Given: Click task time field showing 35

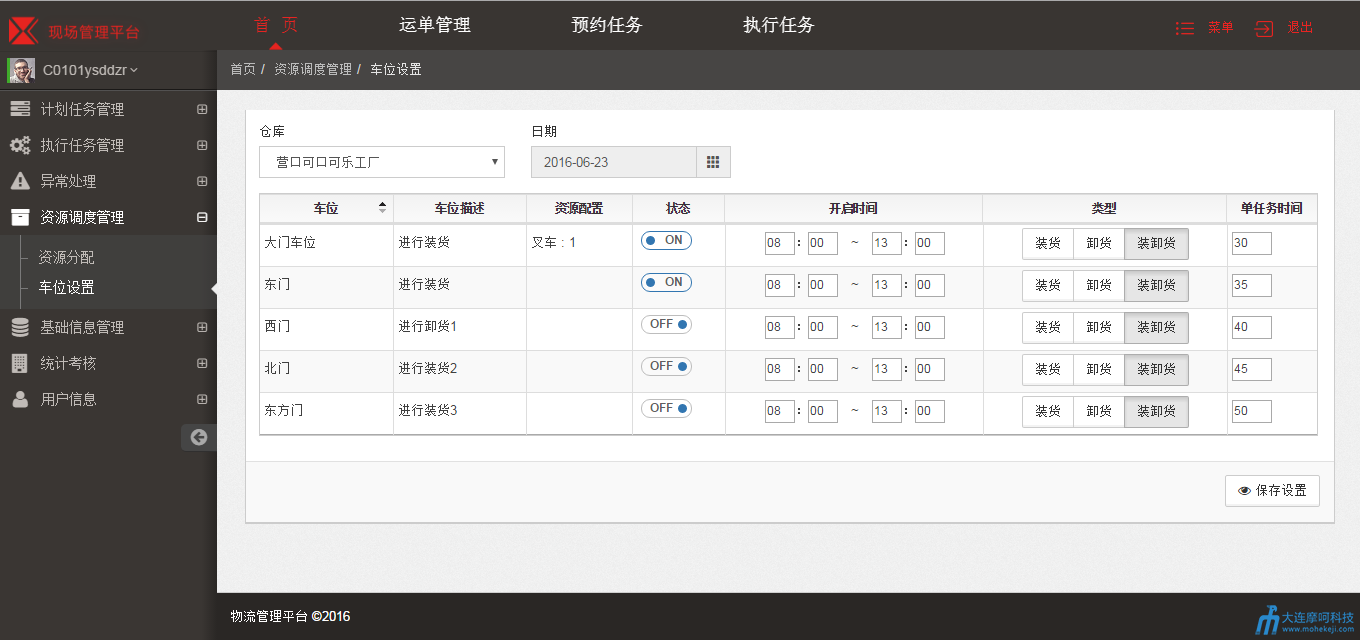Looking at the screenshot, I should pos(1252,285).
